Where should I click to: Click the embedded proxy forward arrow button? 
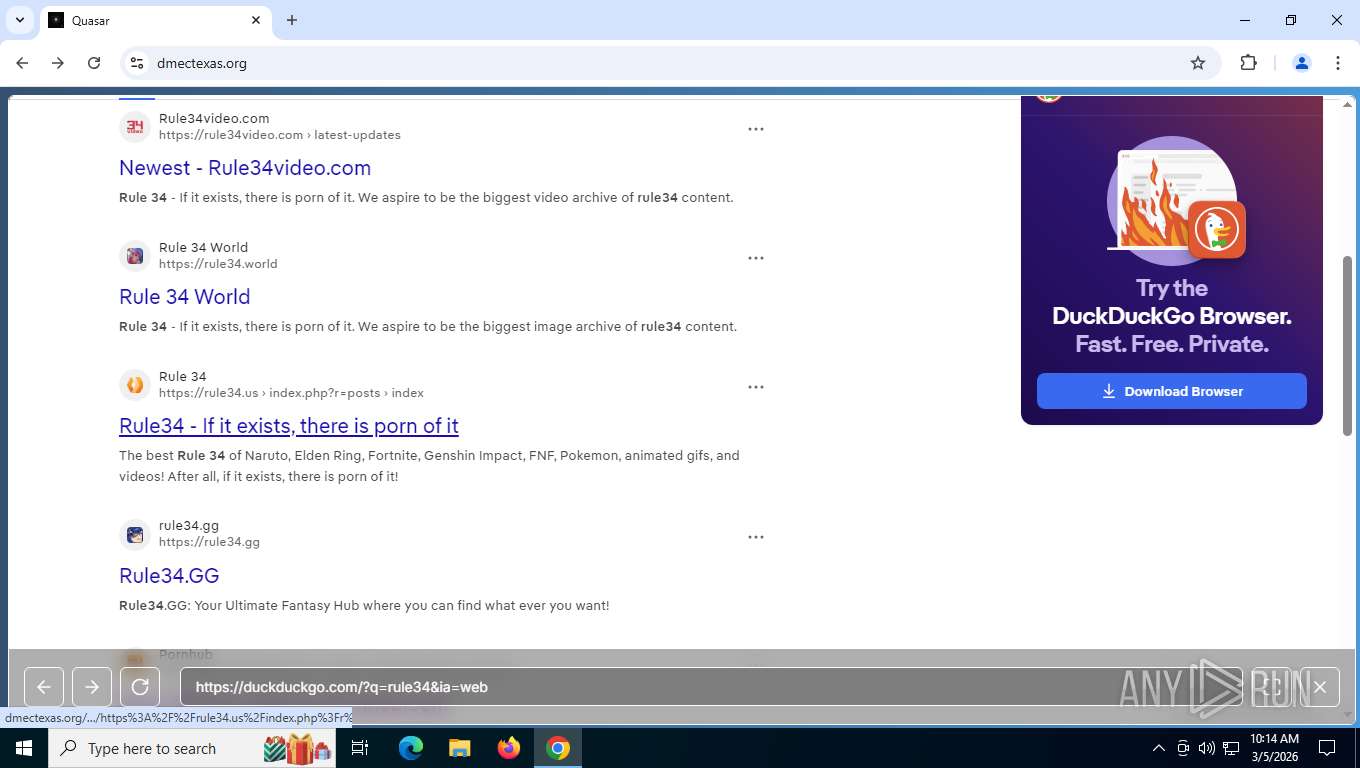point(92,687)
